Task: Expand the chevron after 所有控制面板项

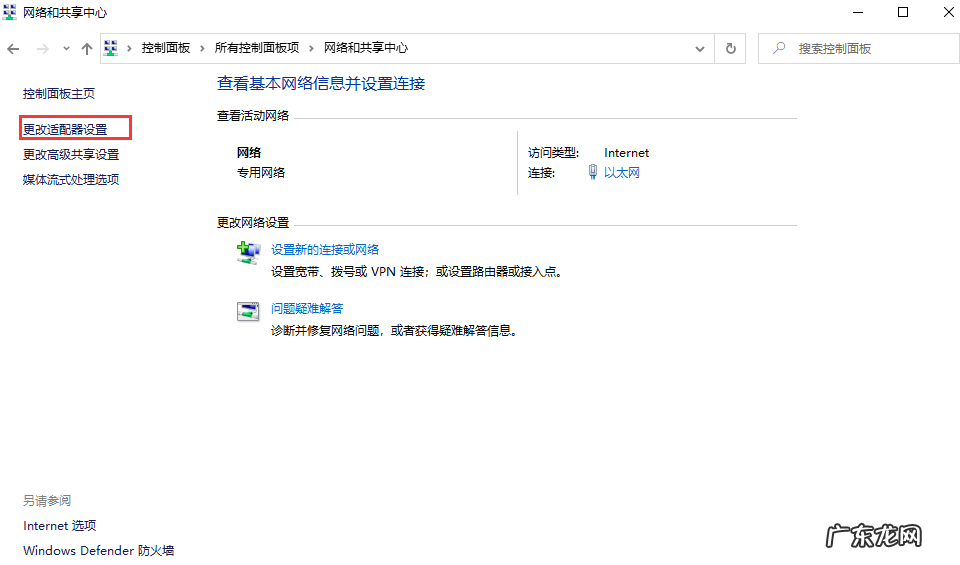Action: pyautogui.click(x=311, y=48)
